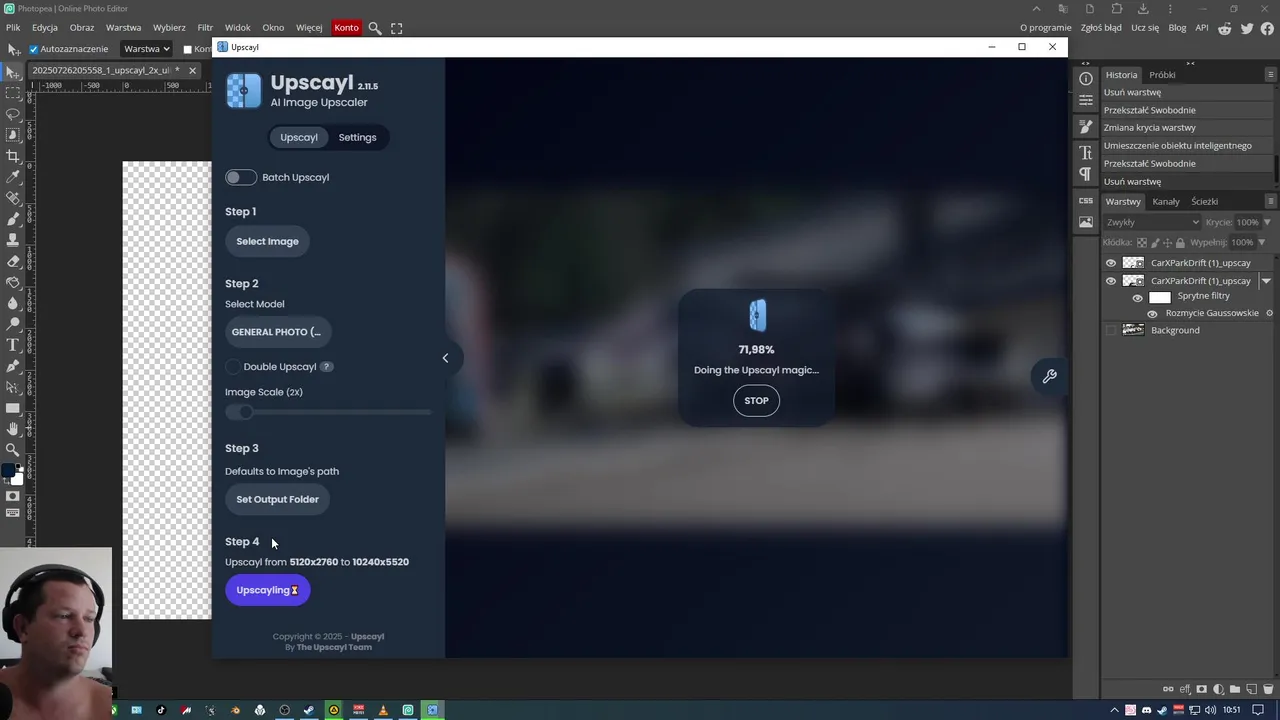Viewport: 1280px width, 720px height.
Task: Toggle Batch Upscayl switch
Action: 240,177
